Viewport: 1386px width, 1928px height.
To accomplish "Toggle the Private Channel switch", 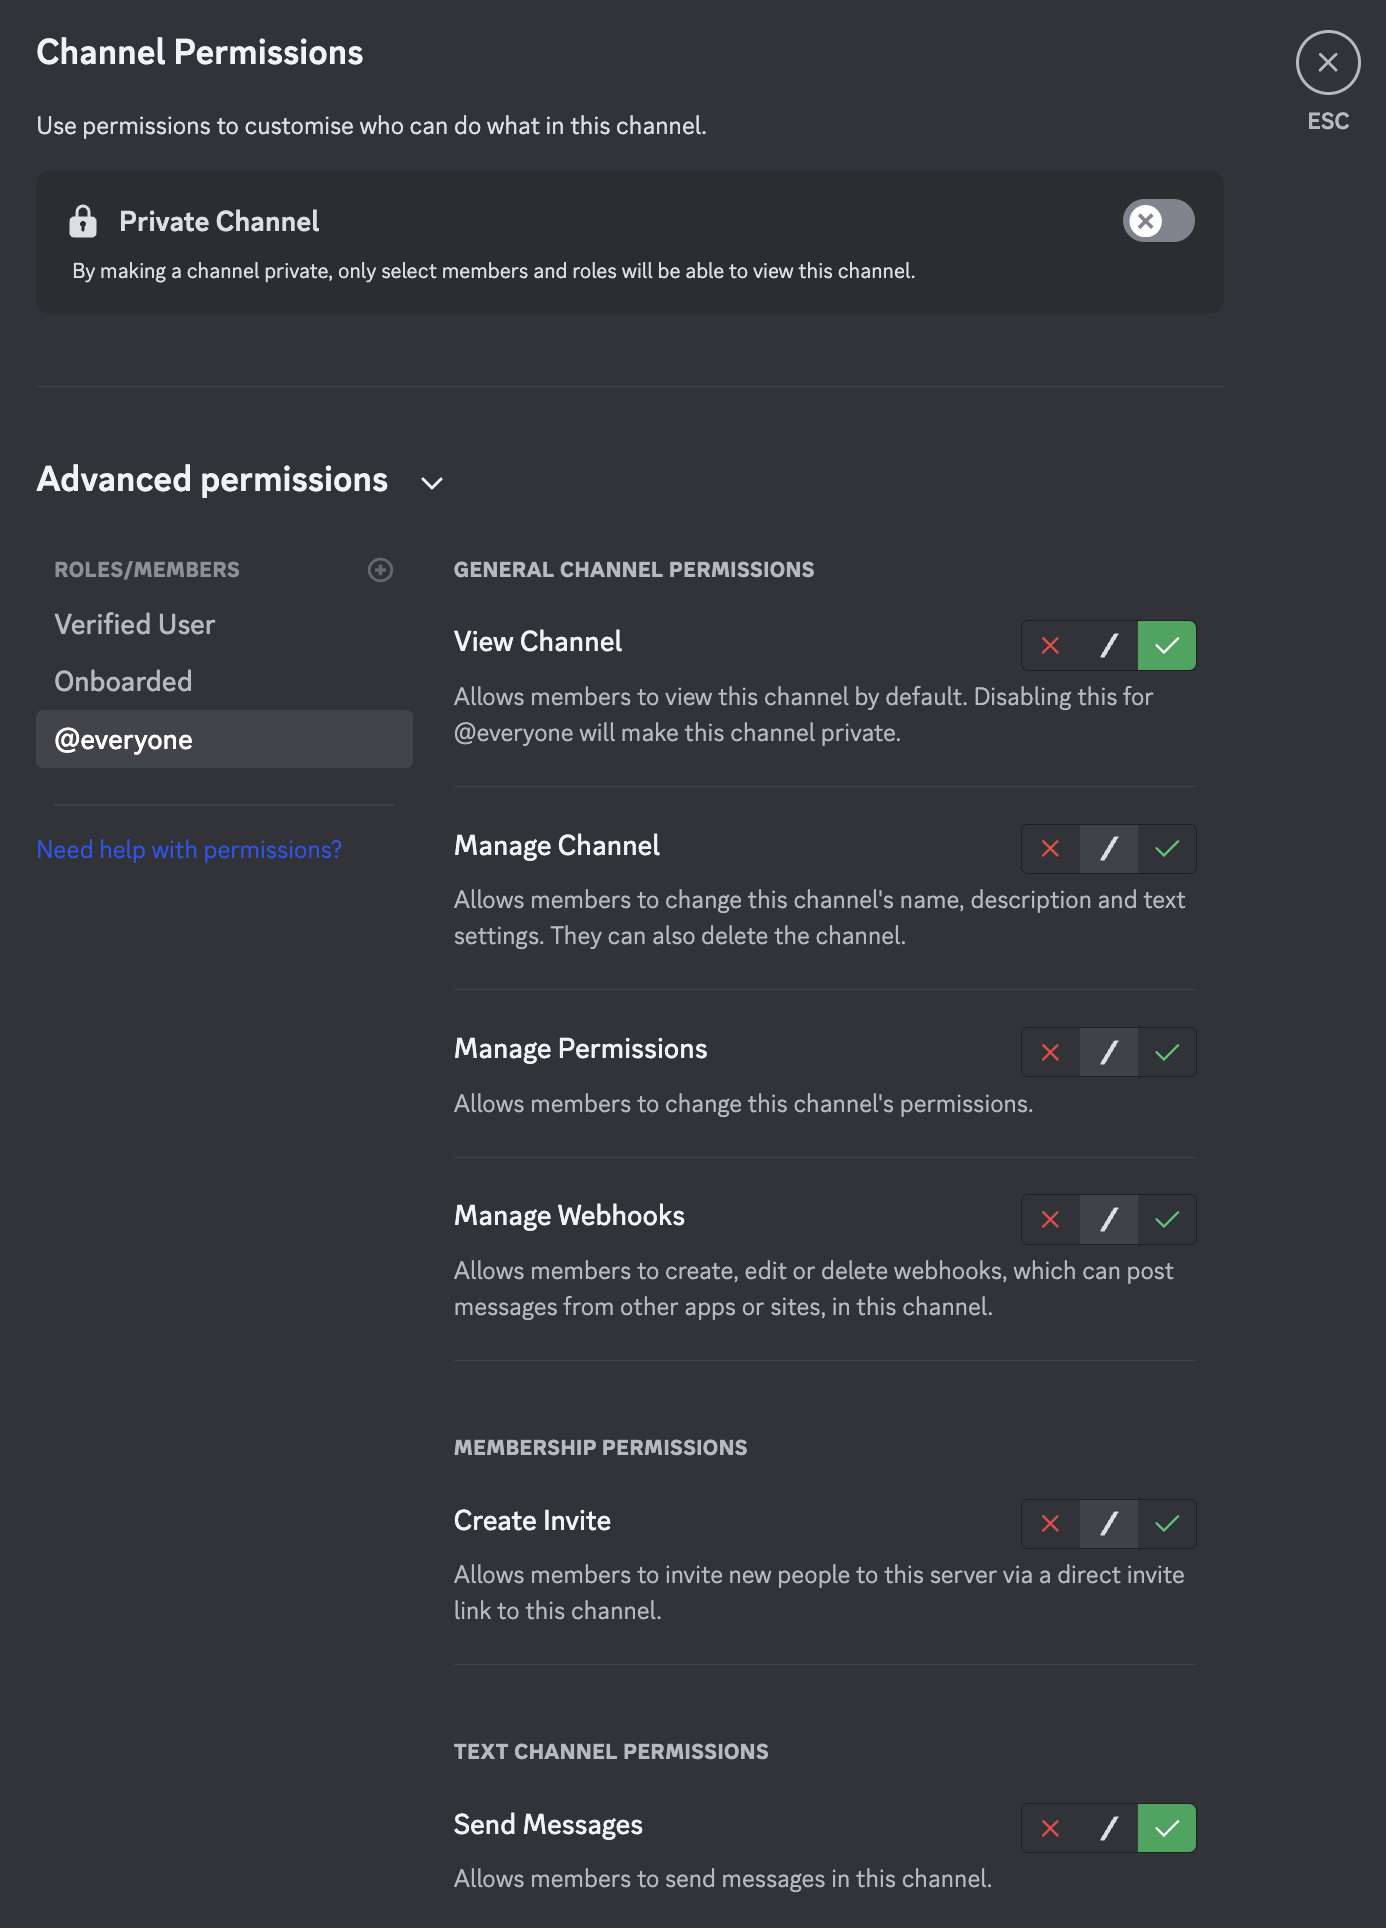I will tap(1158, 221).
